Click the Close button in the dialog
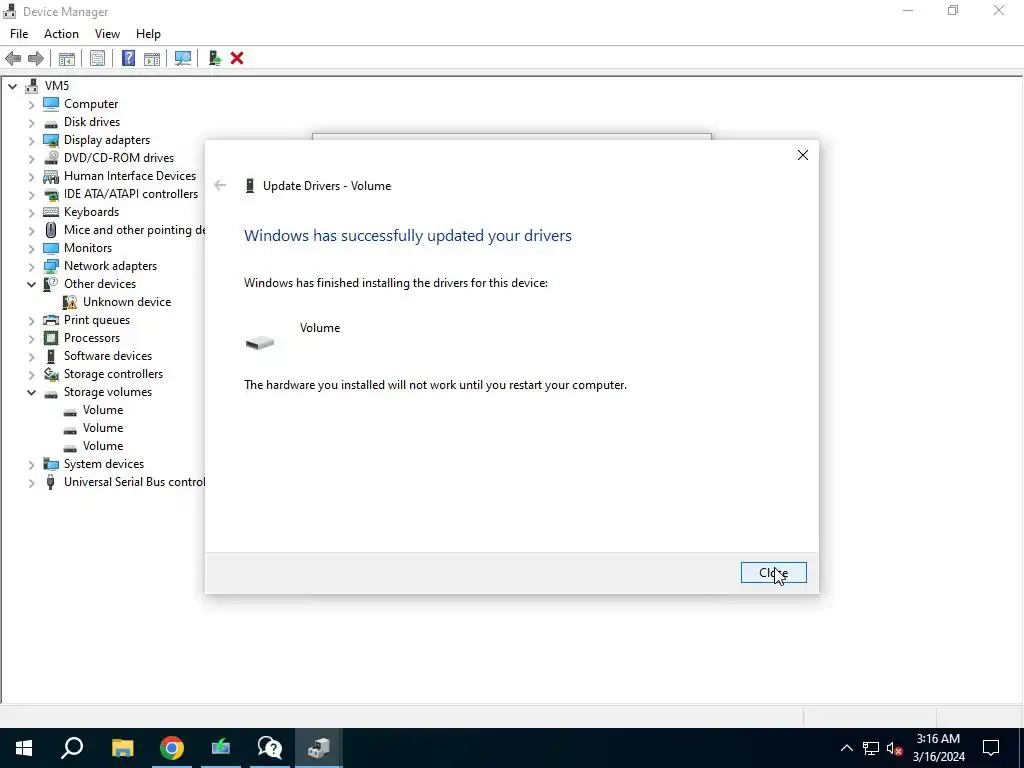The width and height of the screenshot is (1024, 768). [773, 573]
